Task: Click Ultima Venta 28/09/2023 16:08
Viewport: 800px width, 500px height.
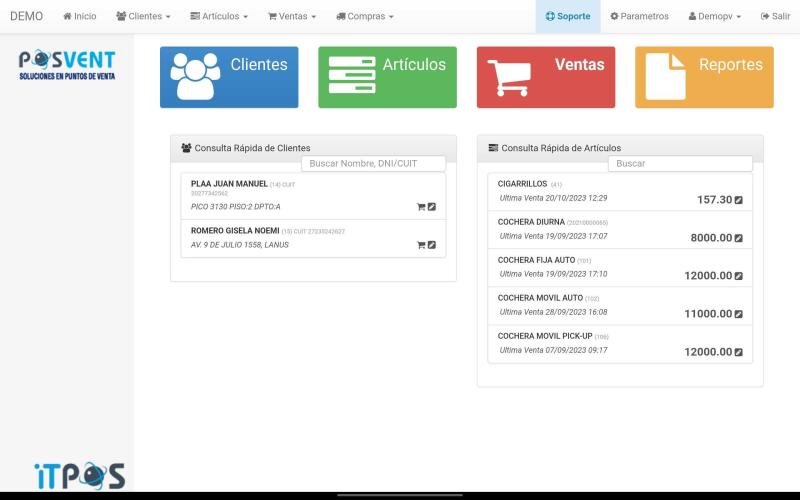Action: [554, 312]
